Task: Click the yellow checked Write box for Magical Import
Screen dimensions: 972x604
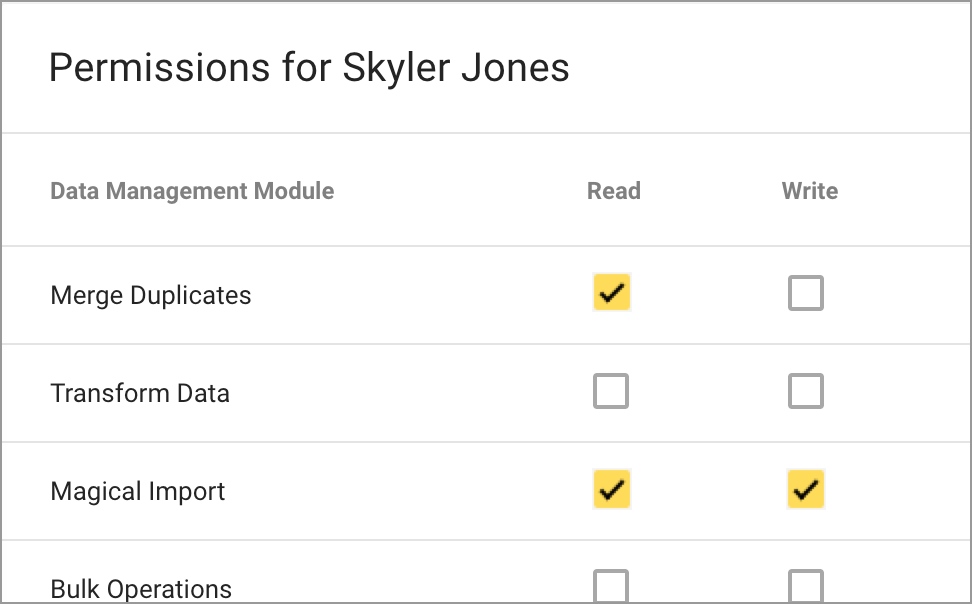Action: [806, 489]
